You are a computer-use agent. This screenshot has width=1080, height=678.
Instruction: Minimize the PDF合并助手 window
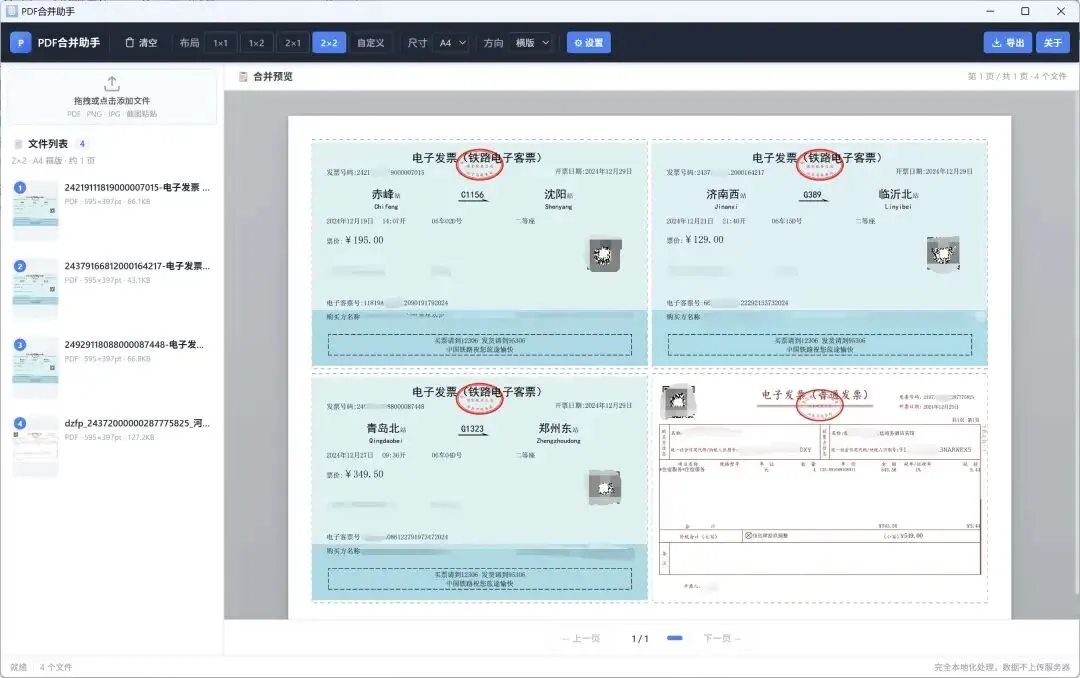coord(990,11)
